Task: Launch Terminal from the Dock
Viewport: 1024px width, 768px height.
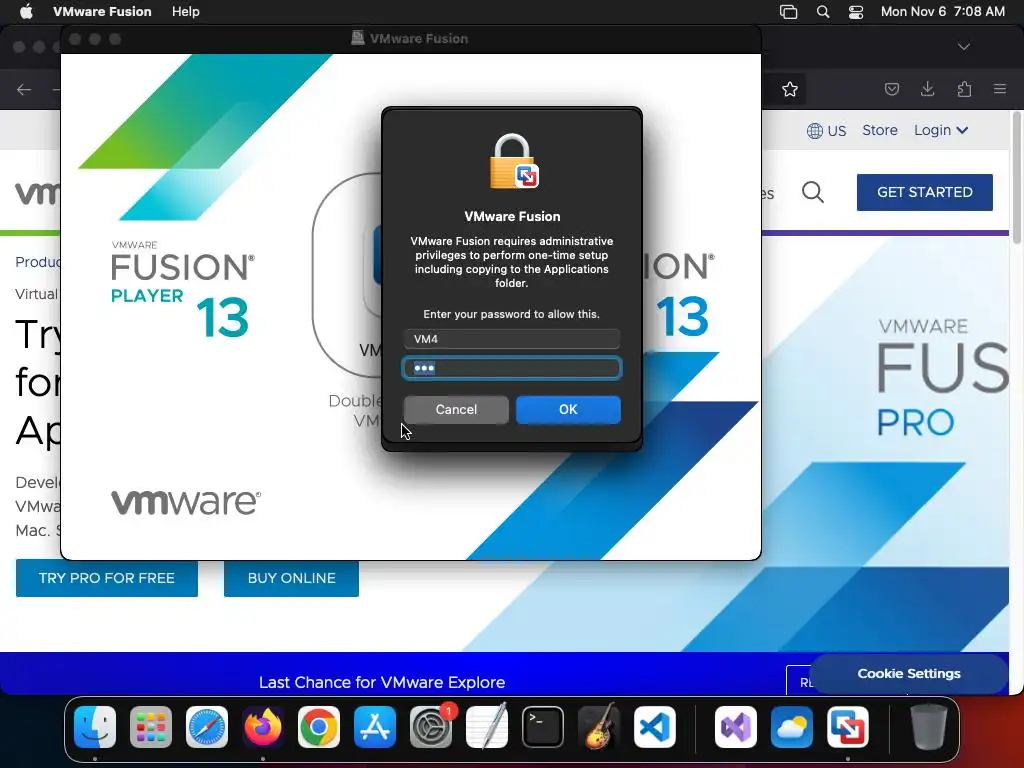Action: pos(543,727)
